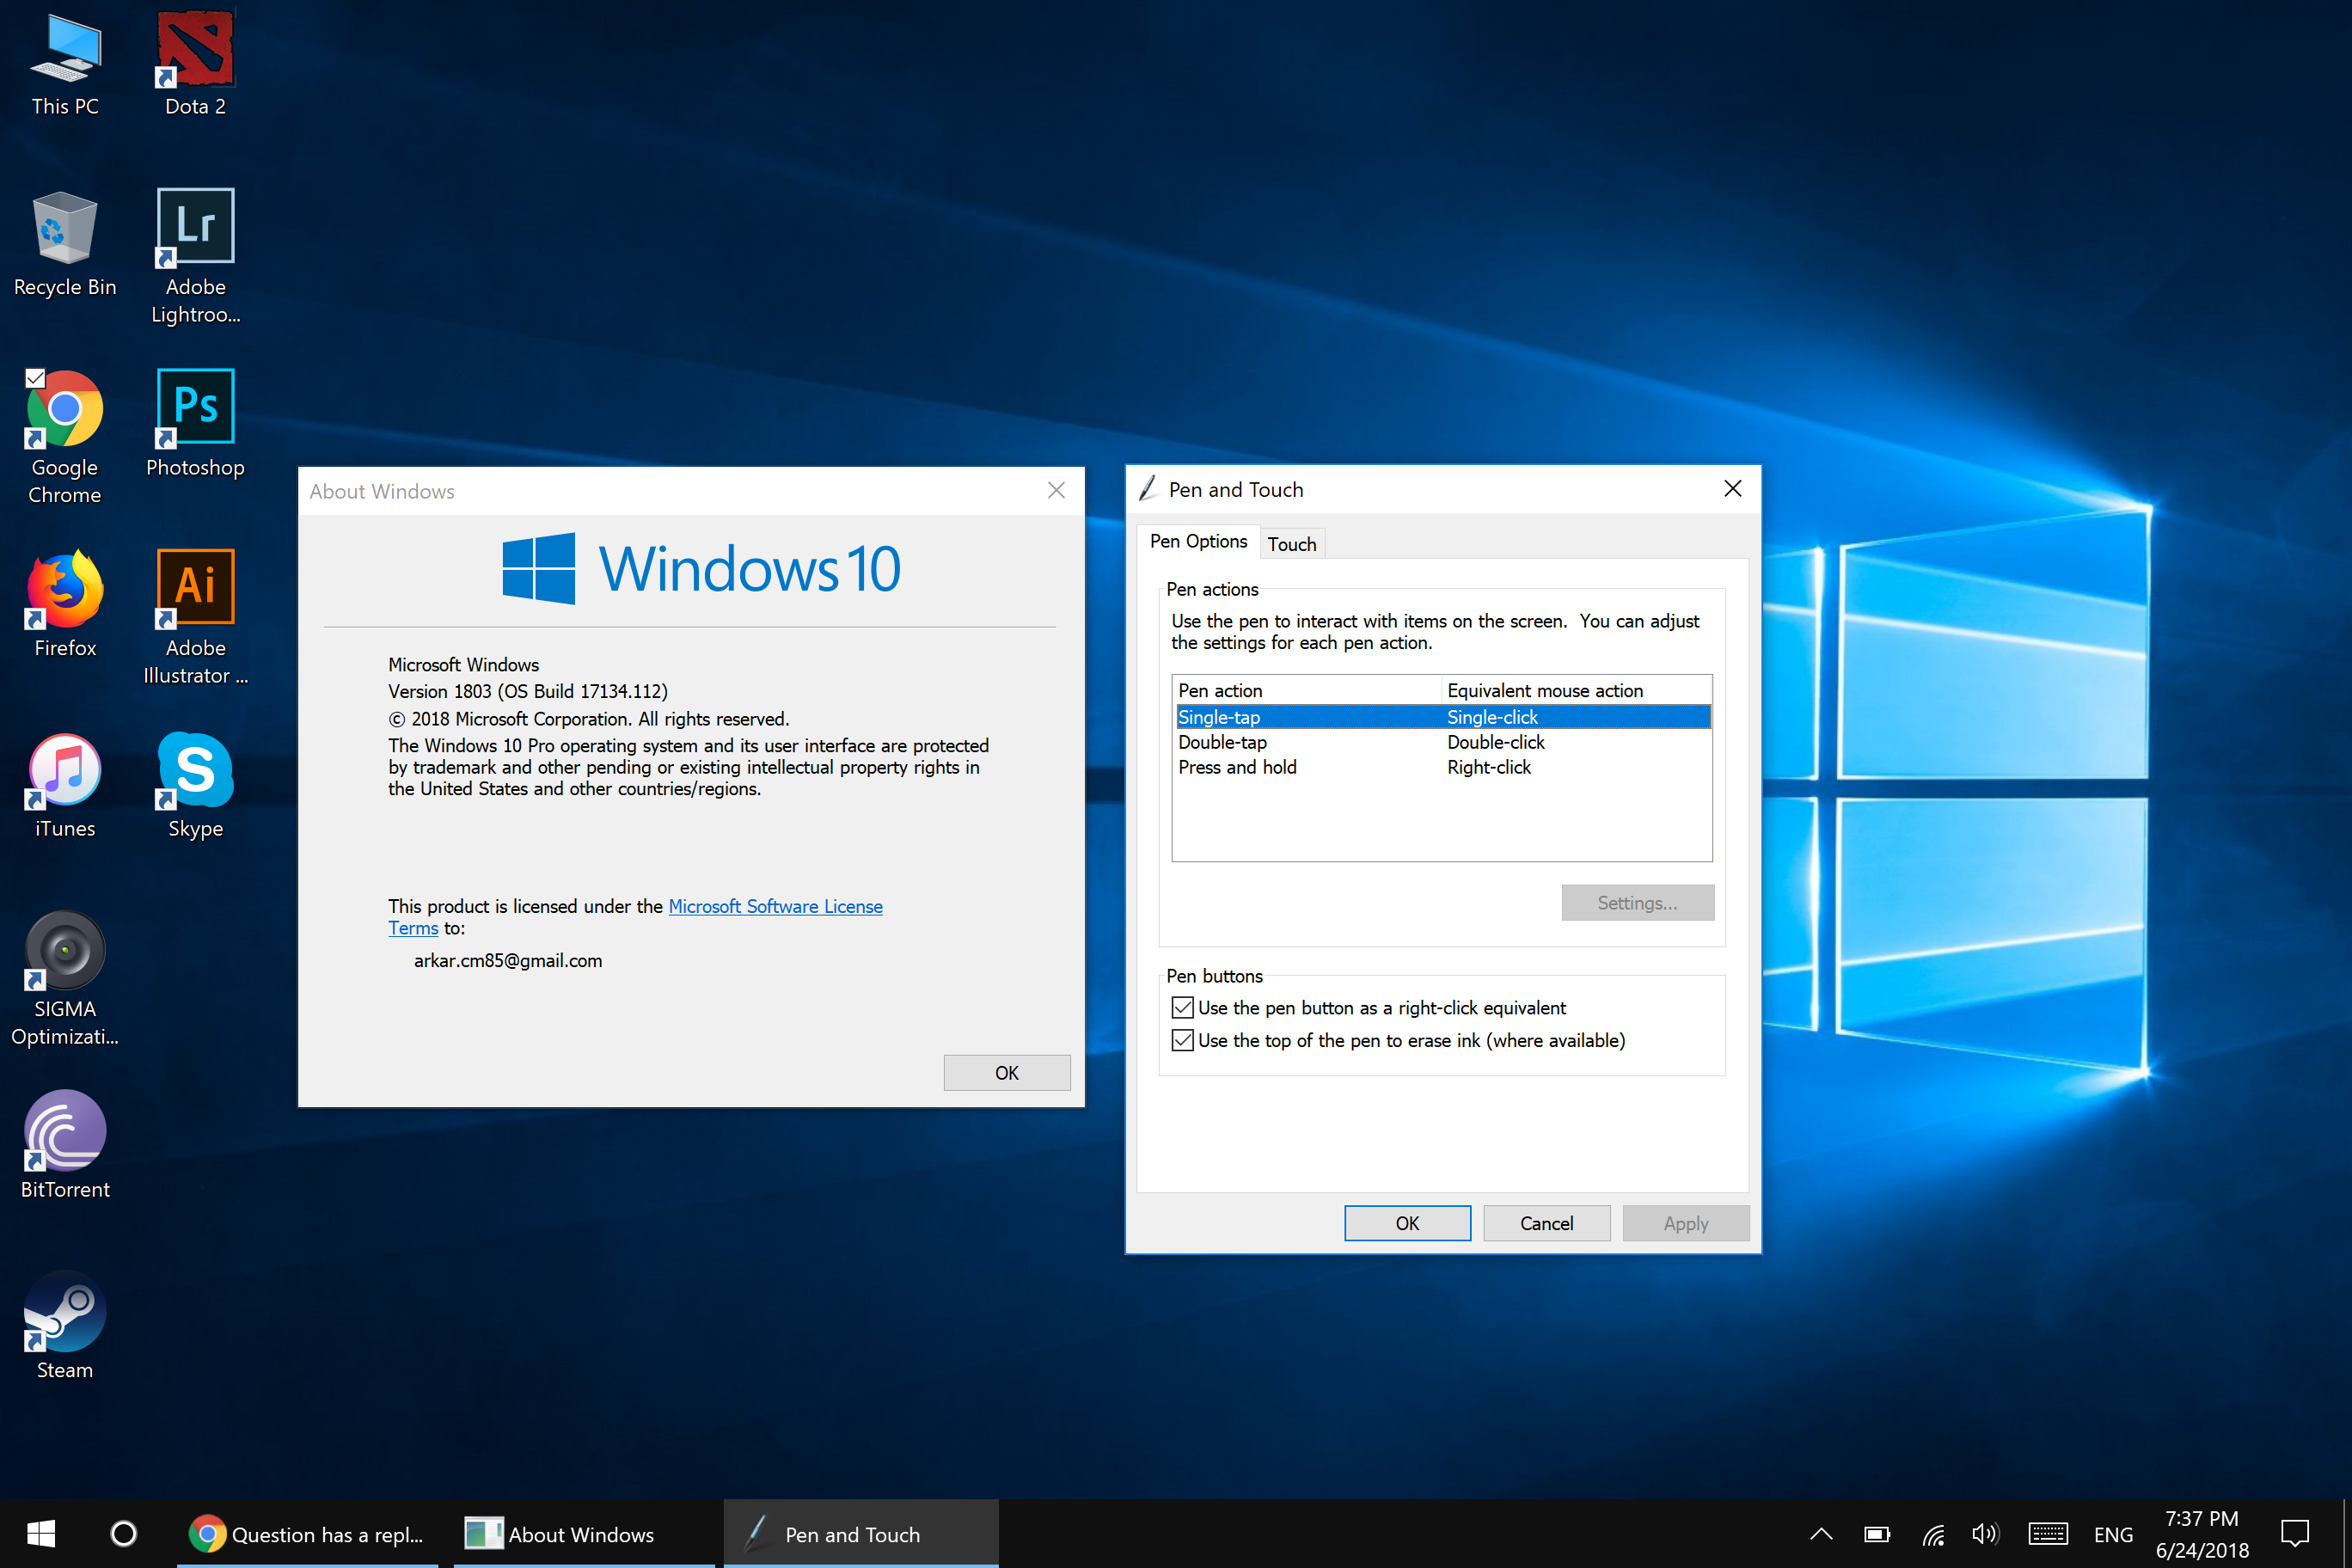The width and height of the screenshot is (2352, 1568).
Task: Click the Cortana circle in the taskbar
Action: tap(124, 1533)
